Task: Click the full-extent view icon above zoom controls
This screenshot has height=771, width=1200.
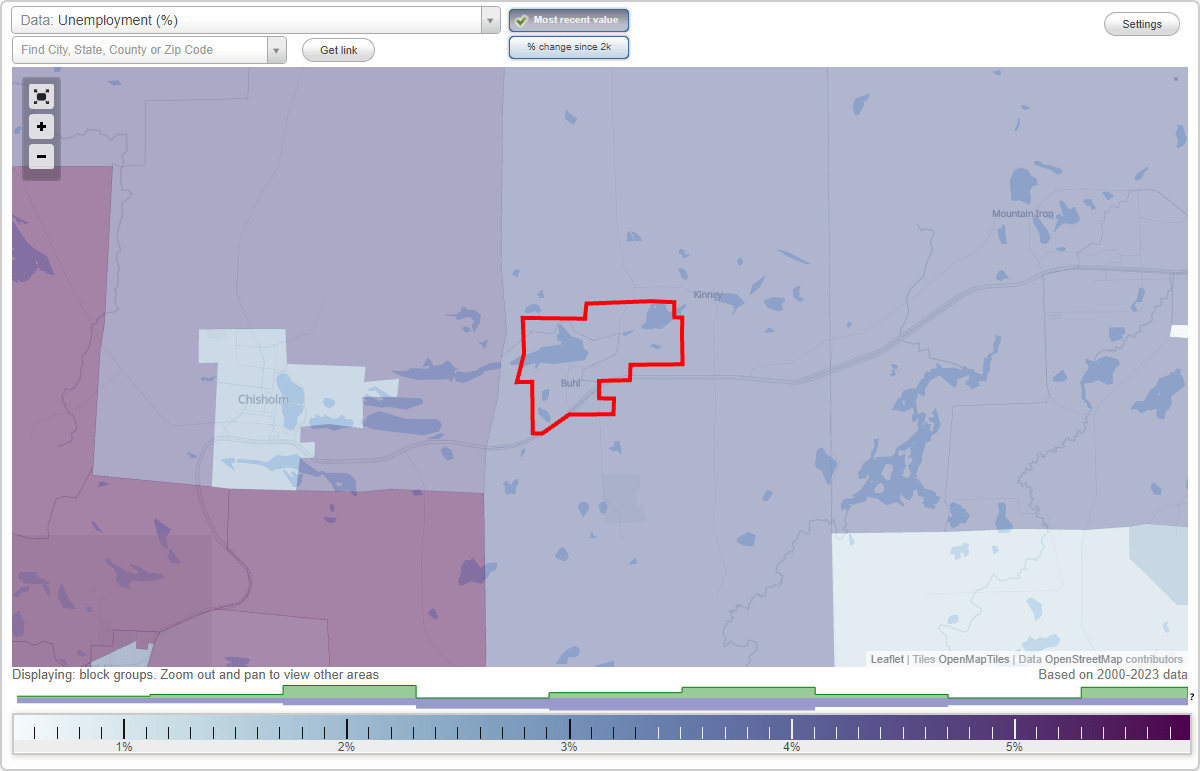Action: [41, 97]
